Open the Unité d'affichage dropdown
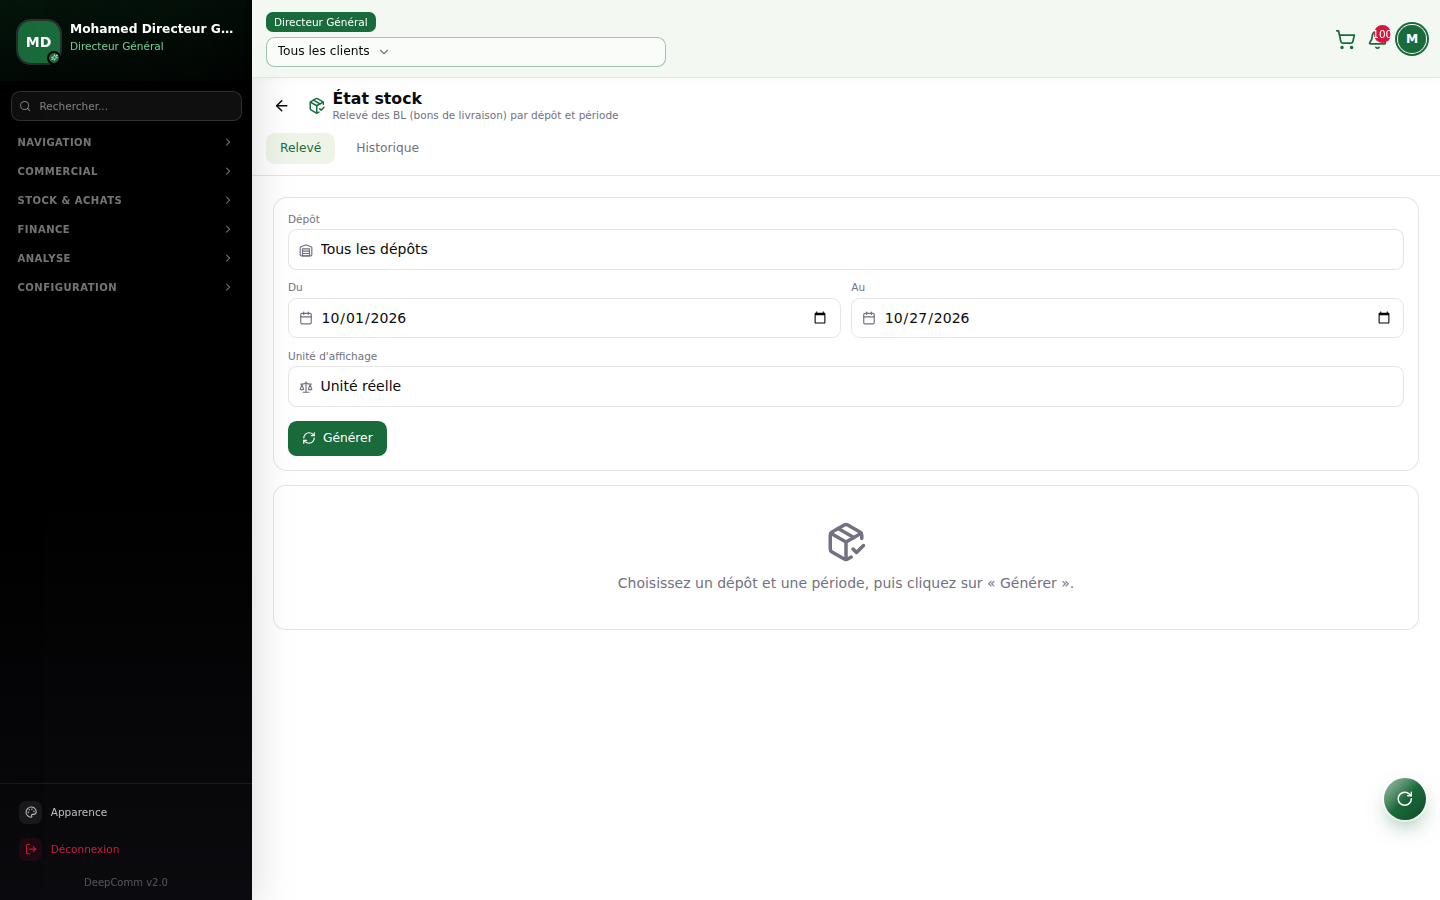The width and height of the screenshot is (1440, 900). (x=846, y=387)
